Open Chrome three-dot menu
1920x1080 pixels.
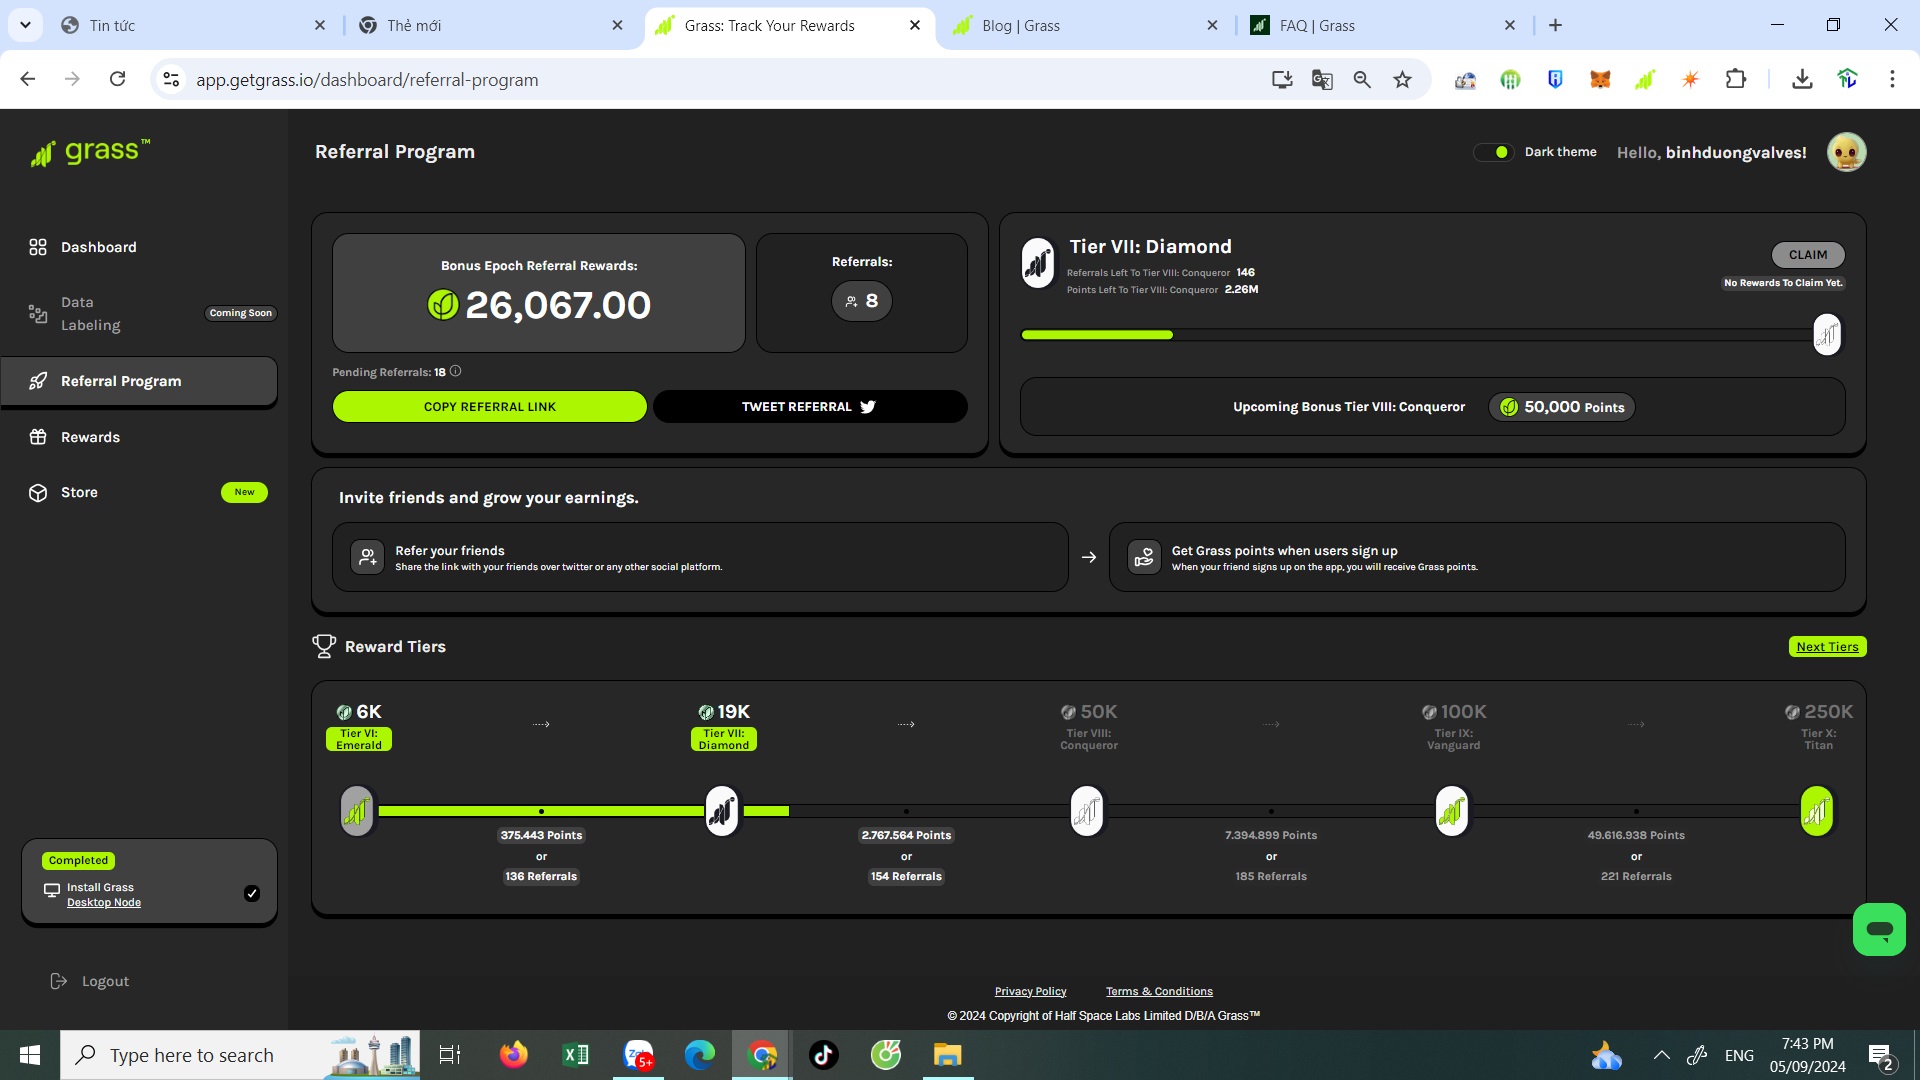[x=1892, y=79]
